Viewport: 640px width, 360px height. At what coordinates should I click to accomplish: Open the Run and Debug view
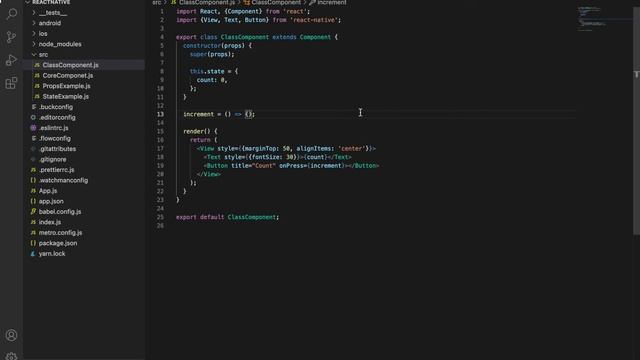11,60
